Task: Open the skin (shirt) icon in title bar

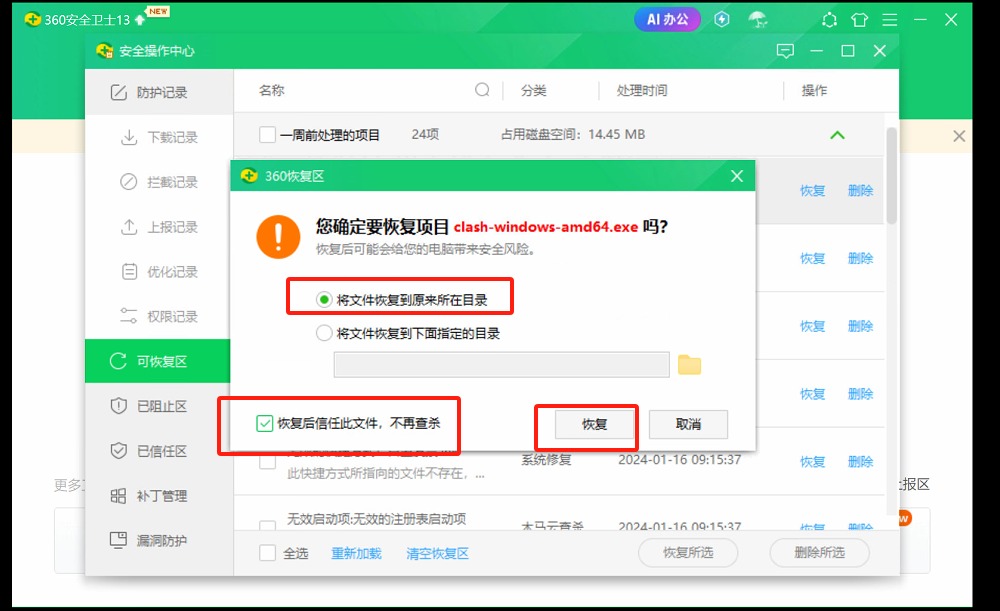Action: coord(859,19)
